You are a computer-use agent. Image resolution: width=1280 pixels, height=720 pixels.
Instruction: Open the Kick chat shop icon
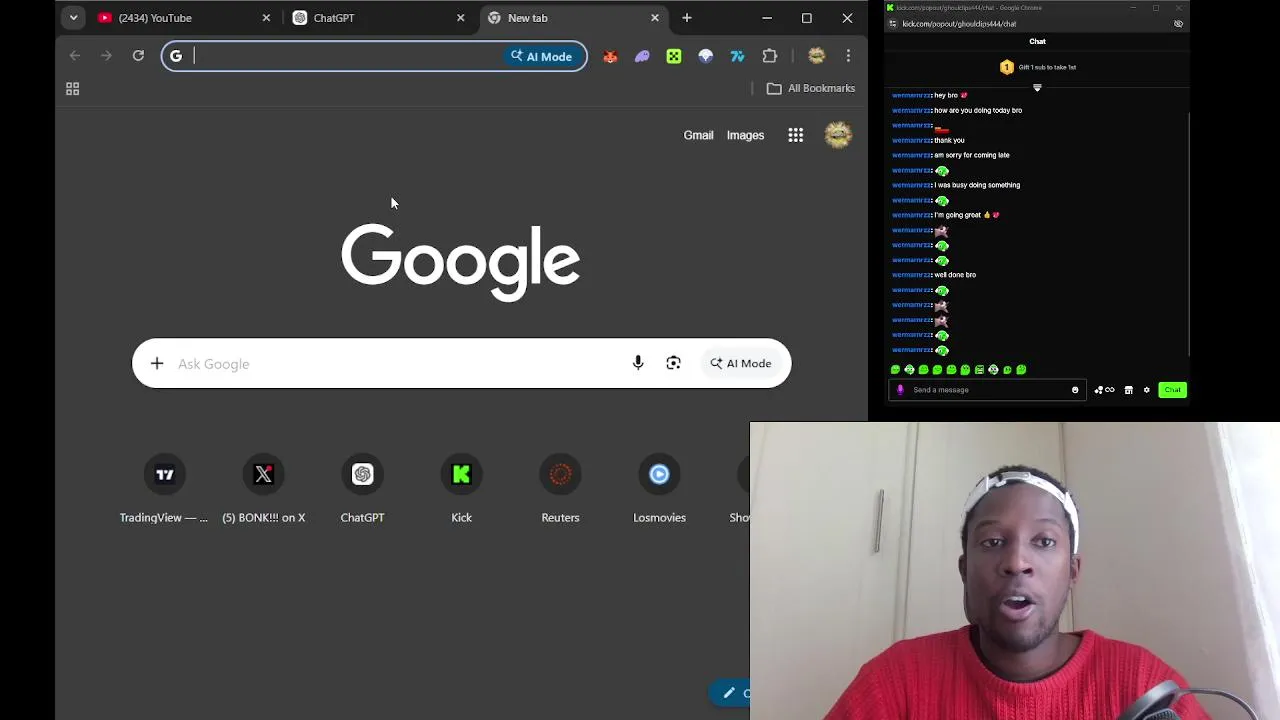[x=1129, y=390]
